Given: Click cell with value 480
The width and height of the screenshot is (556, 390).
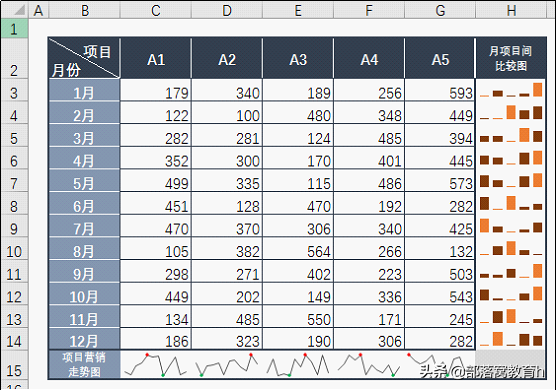Looking at the screenshot, I should coord(298,113).
